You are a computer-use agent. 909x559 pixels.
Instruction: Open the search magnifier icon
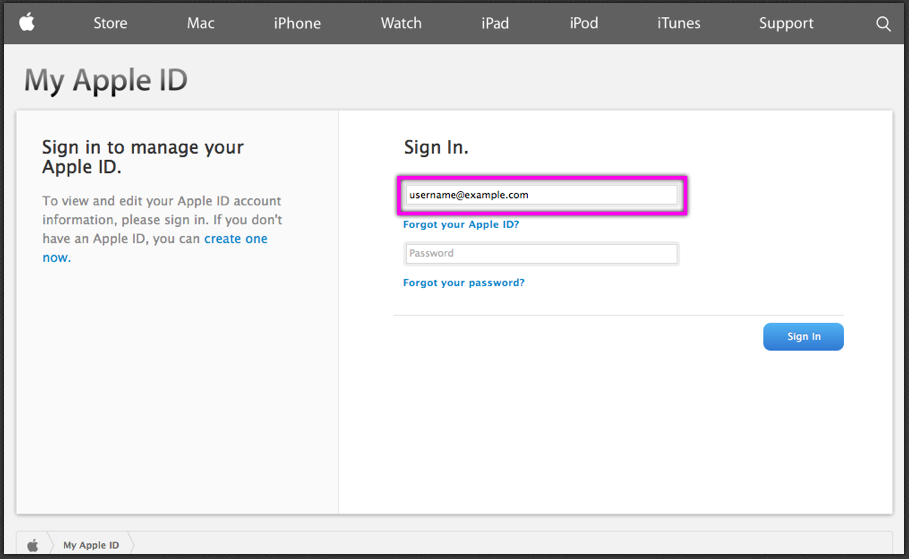pos(883,24)
